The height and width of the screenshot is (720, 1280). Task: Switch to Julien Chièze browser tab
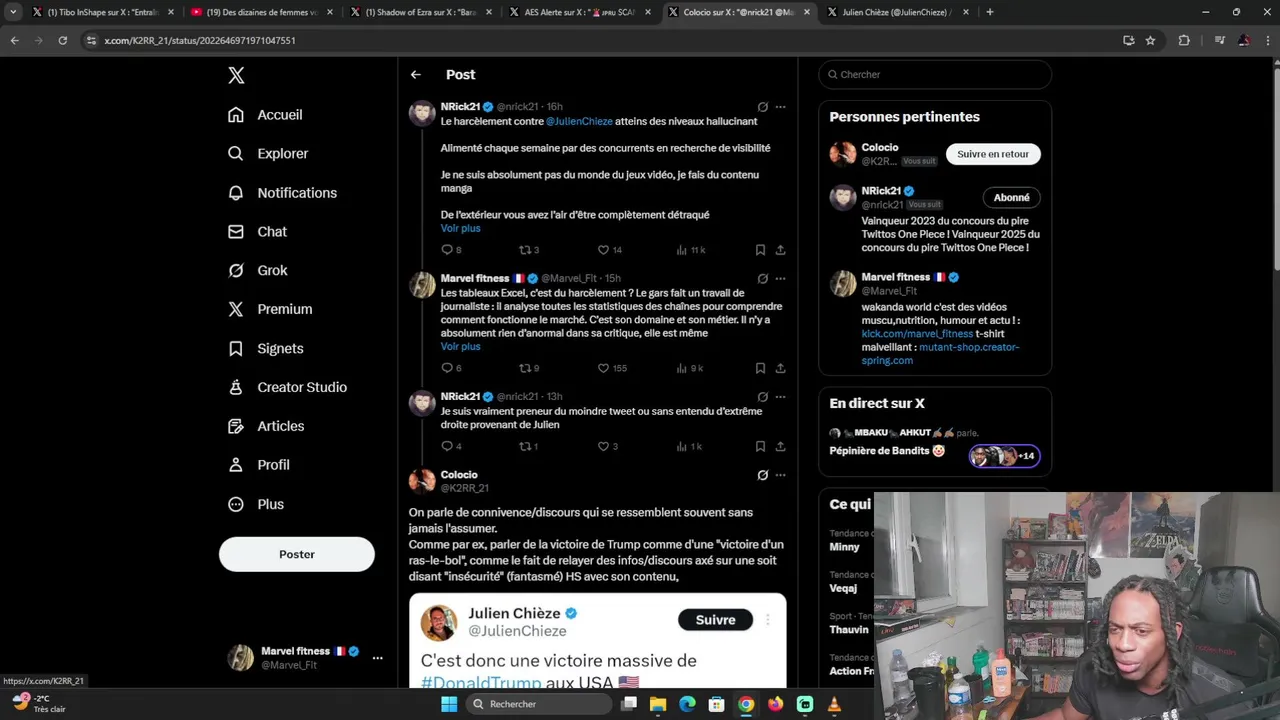pos(895,12)
